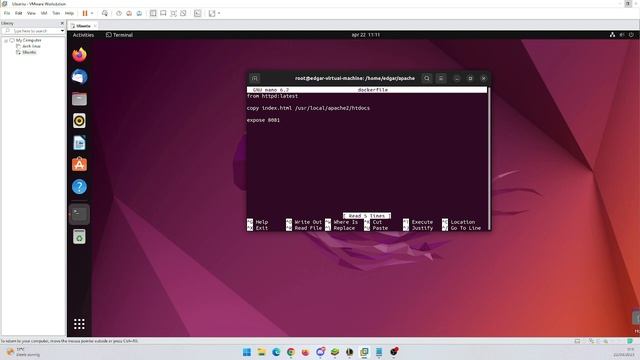Open the View menu in VMware

tap(31, 13)
